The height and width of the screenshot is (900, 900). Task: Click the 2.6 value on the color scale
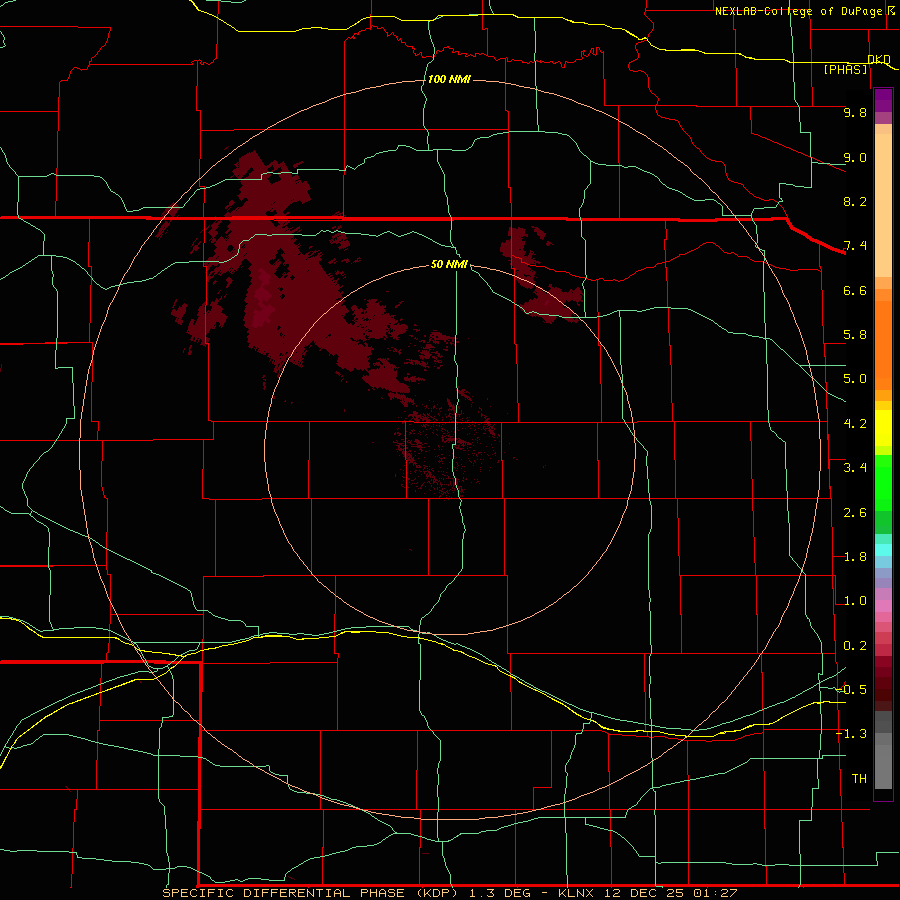pyautogui.click(x=855, y=513)
